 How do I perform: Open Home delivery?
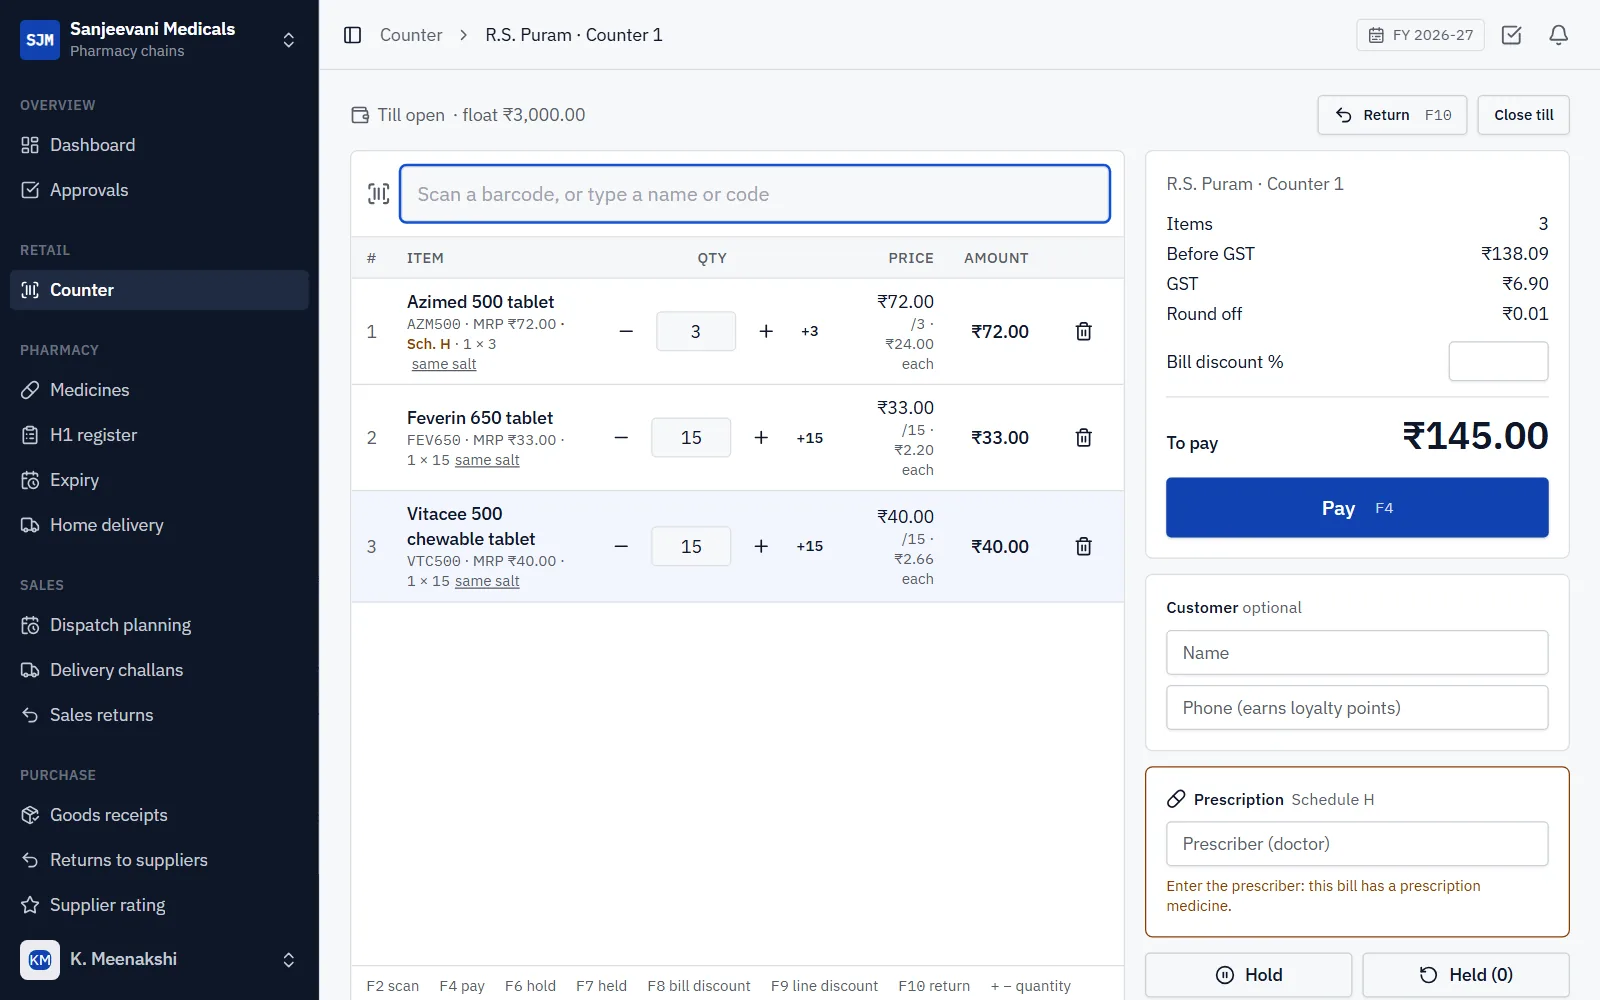(159, 525)
